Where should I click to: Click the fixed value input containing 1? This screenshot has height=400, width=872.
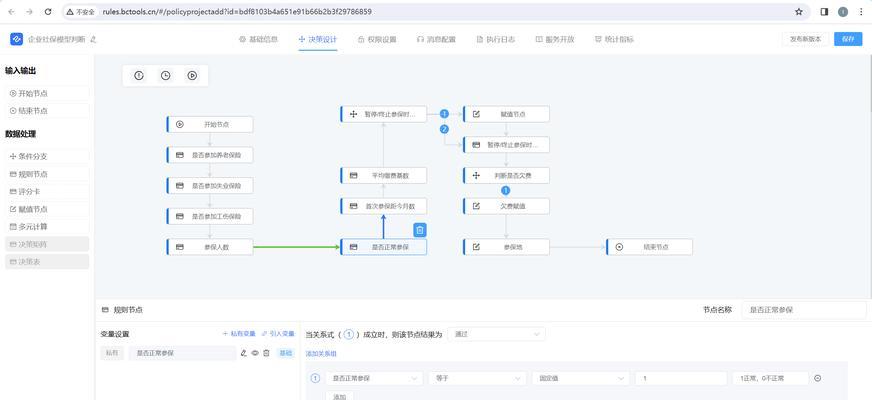(x=681, y=378)
